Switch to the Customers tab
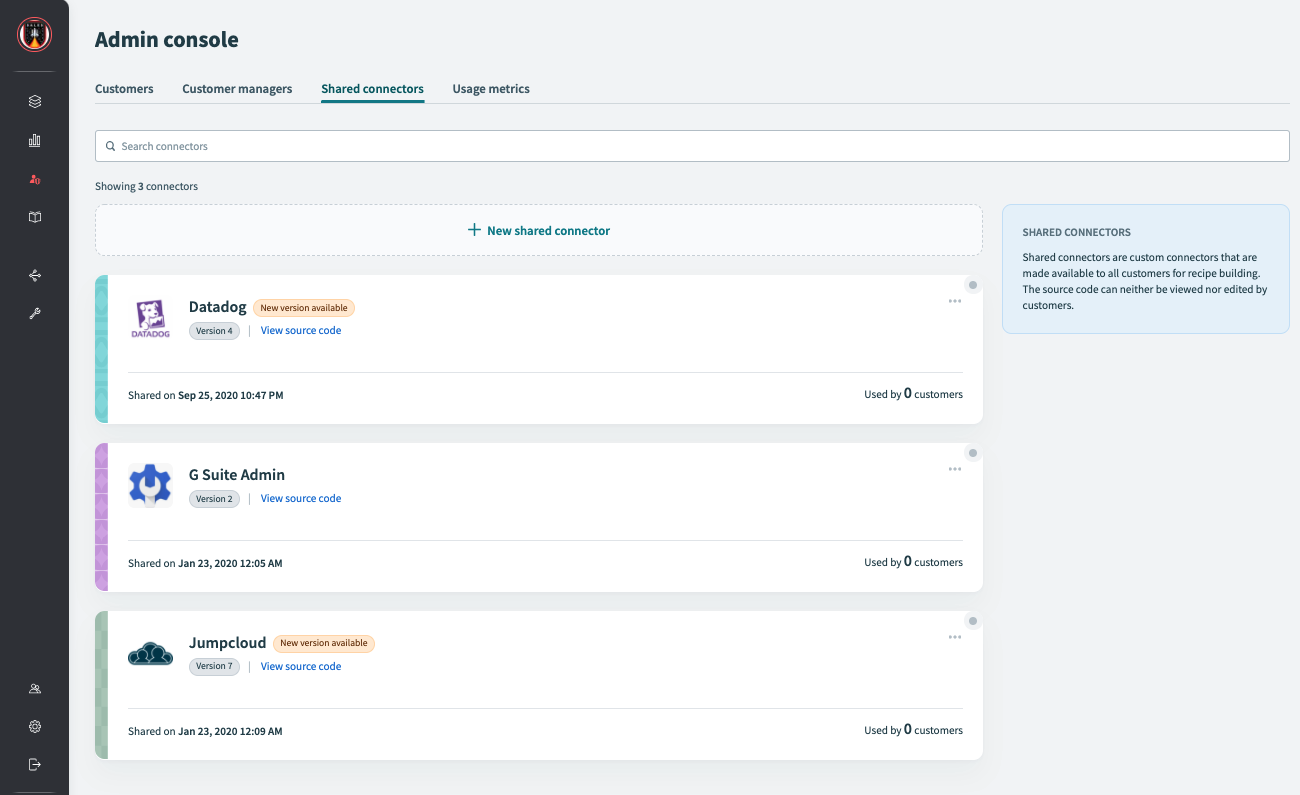Image resolution: width=1300 pixels, height=795 pixels. tap(124, 89)
